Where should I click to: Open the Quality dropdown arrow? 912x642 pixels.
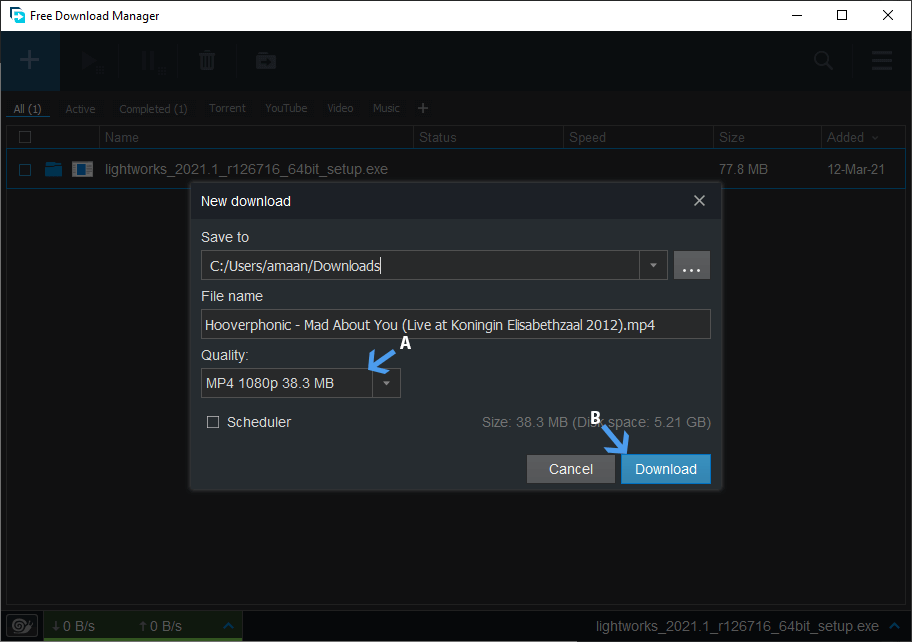[386, 383]
